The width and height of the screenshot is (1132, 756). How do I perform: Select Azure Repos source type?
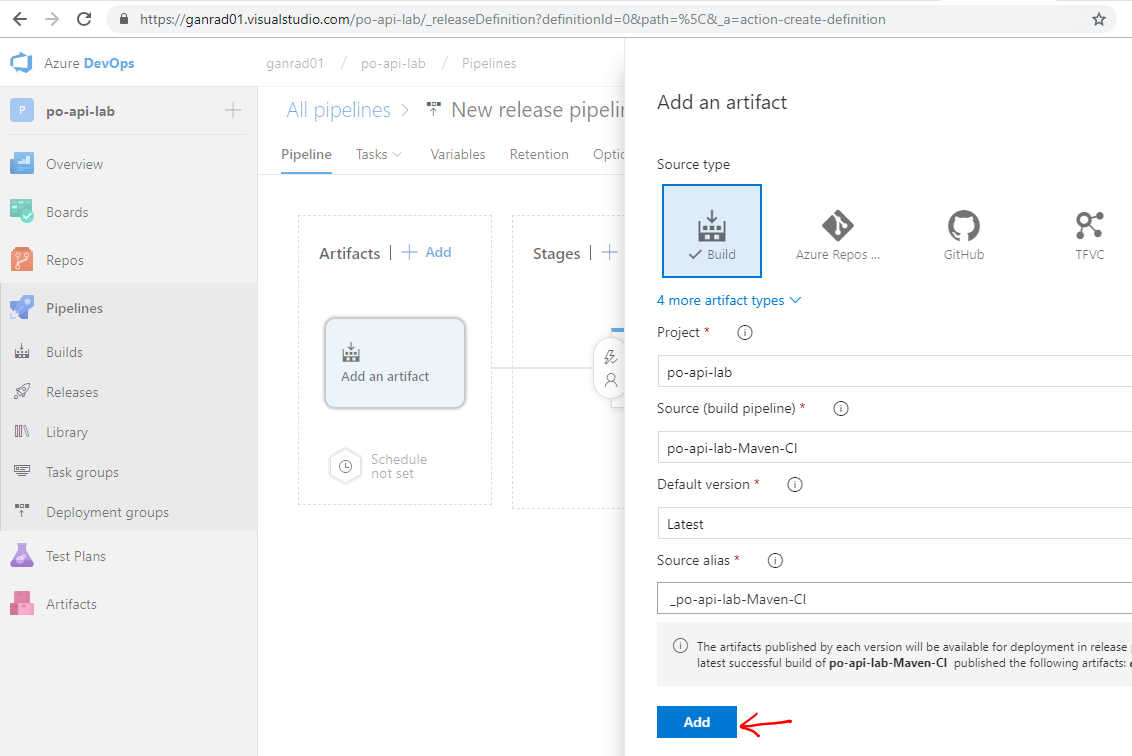(837, 235)
